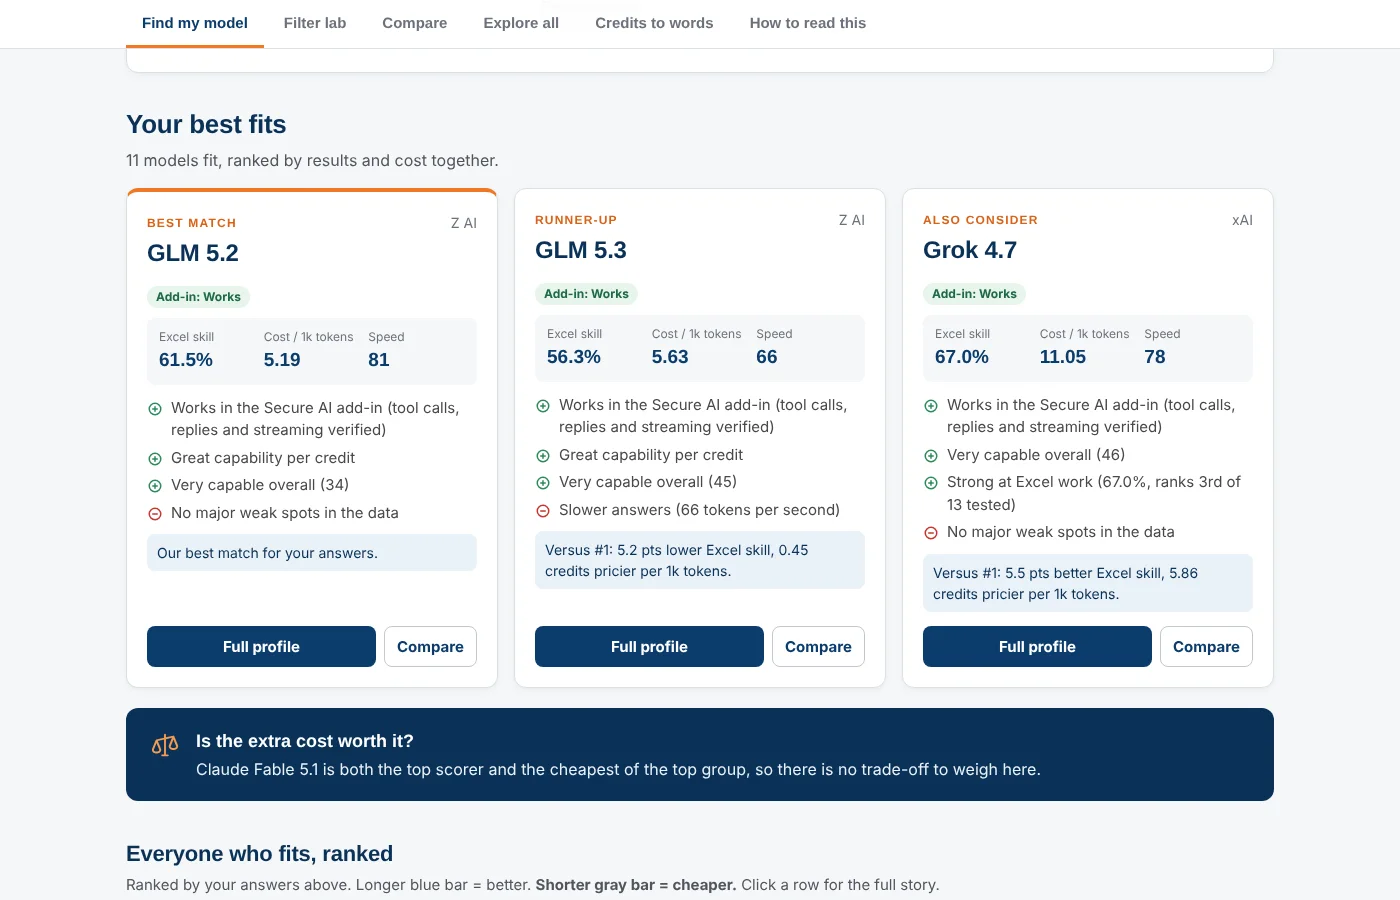The image size is (1400, 900).
Task: Click plus icon beside 'Strong at Excel work' on Grok 4.7
Action: [931, 483]
